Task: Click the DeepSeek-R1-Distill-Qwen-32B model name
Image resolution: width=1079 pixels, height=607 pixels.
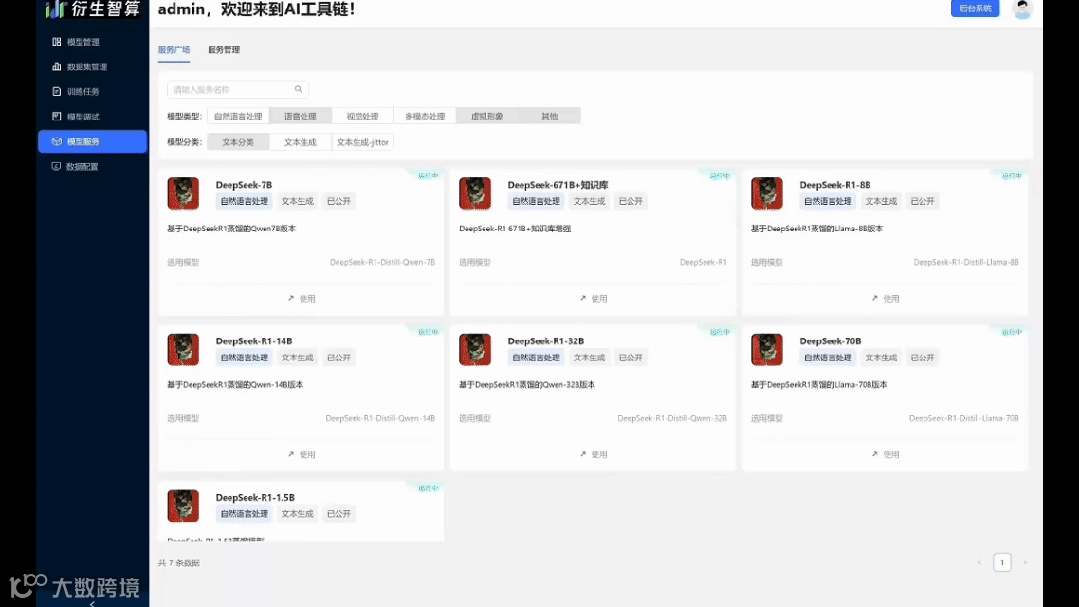Action: 672,418
